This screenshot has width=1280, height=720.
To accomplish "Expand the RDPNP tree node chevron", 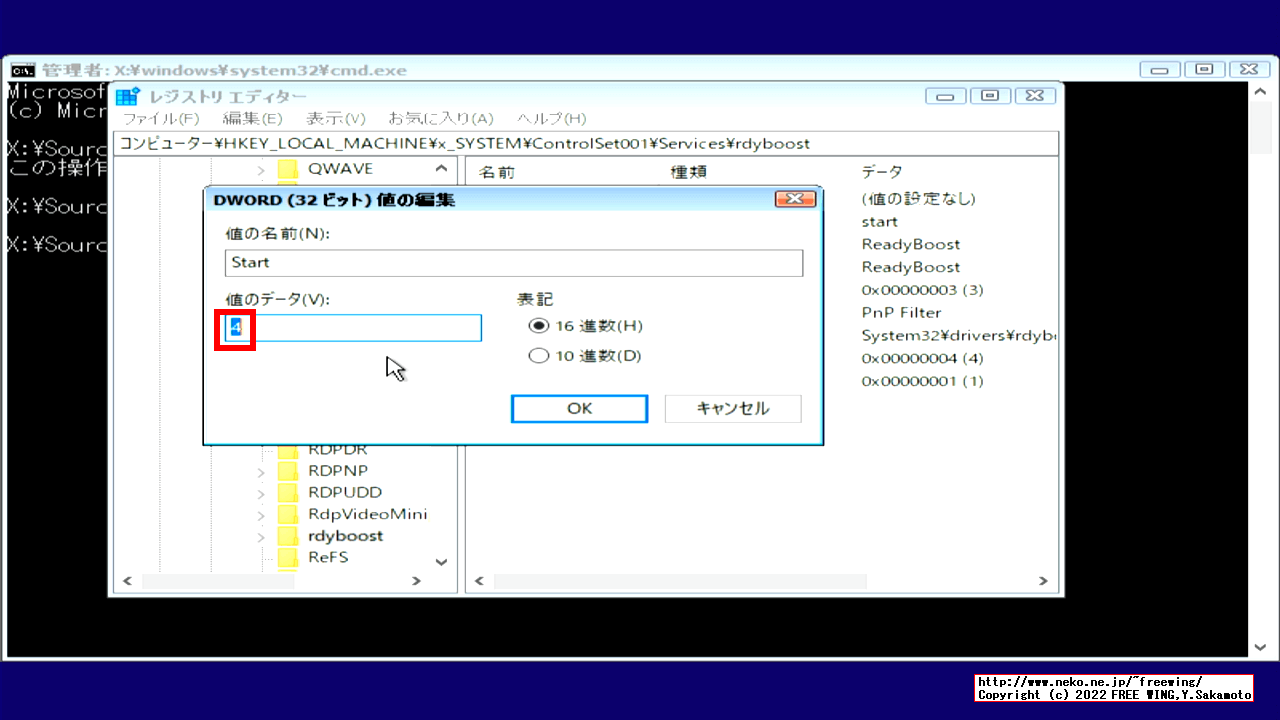I will pyautogui.click(x=260, y=470).
